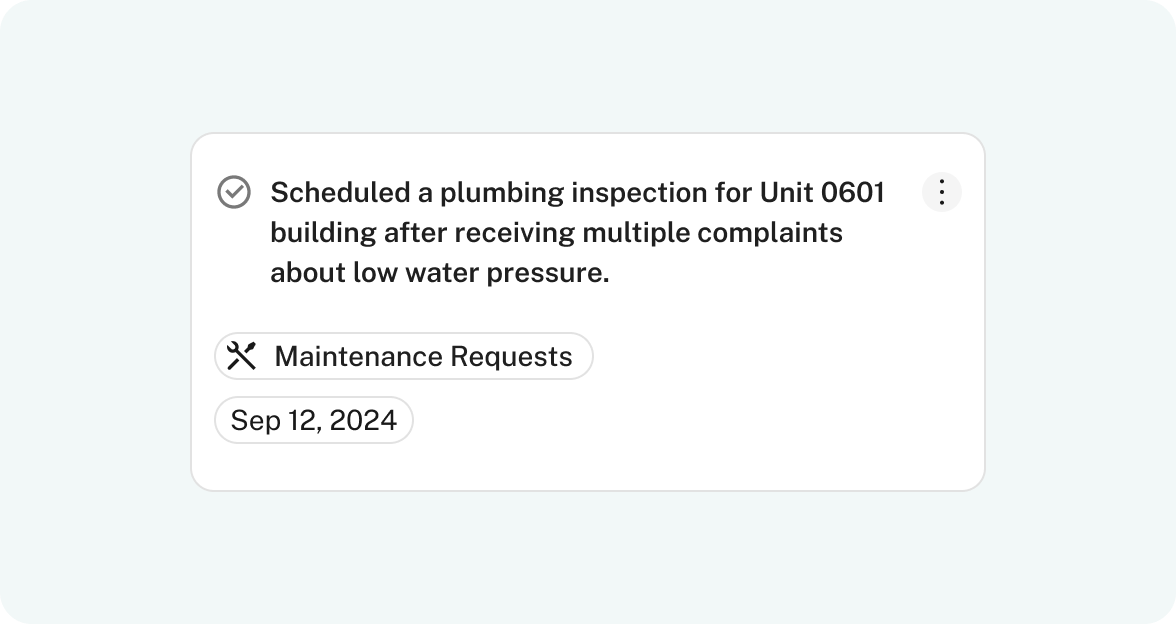Mark the plumbing inspection task complete
Image resolution: width=1176 pixels, height=624 pixels.
click(x=234, y=192)
